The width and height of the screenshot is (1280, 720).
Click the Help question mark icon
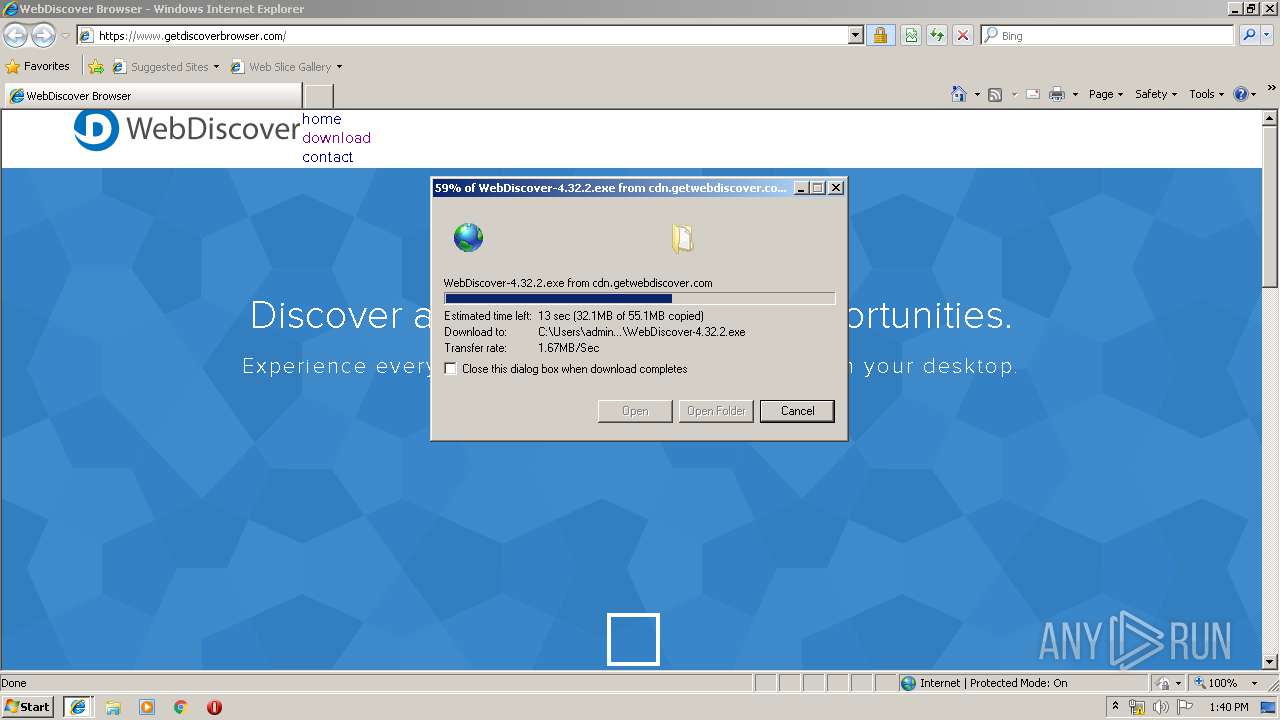point(1241,94)
